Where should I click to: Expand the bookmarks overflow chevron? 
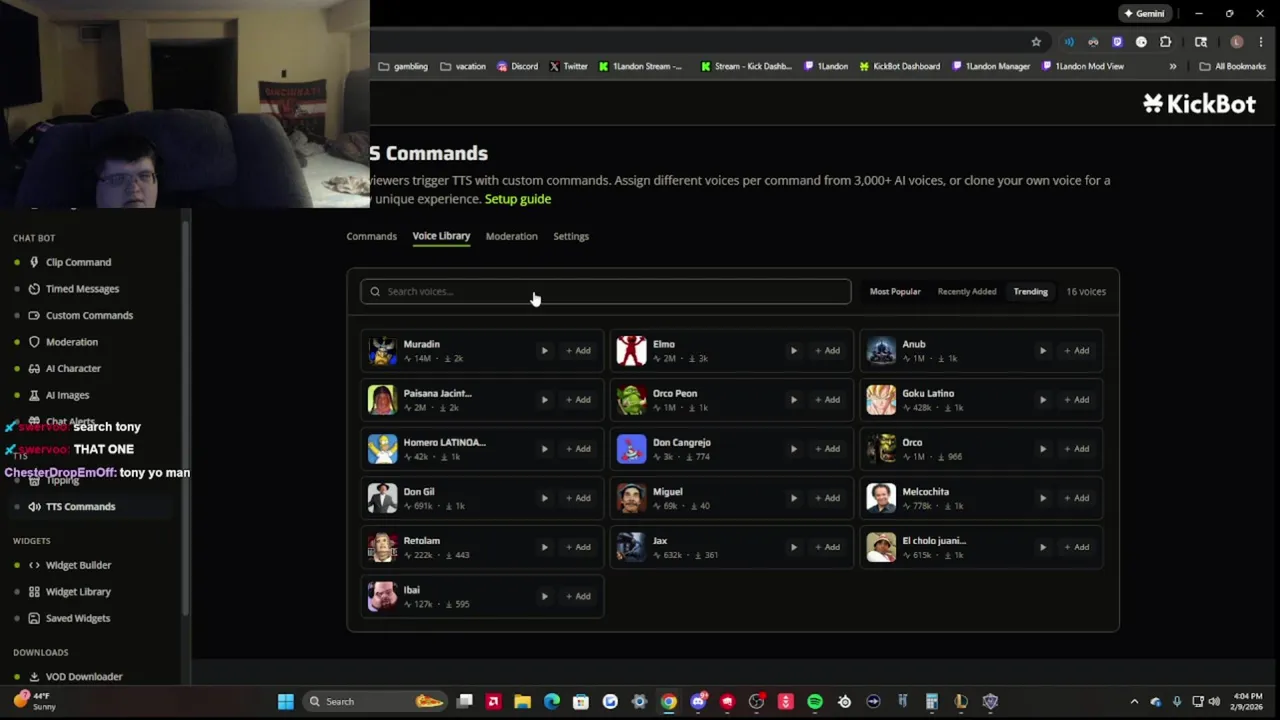click(x=1173, y=66)
